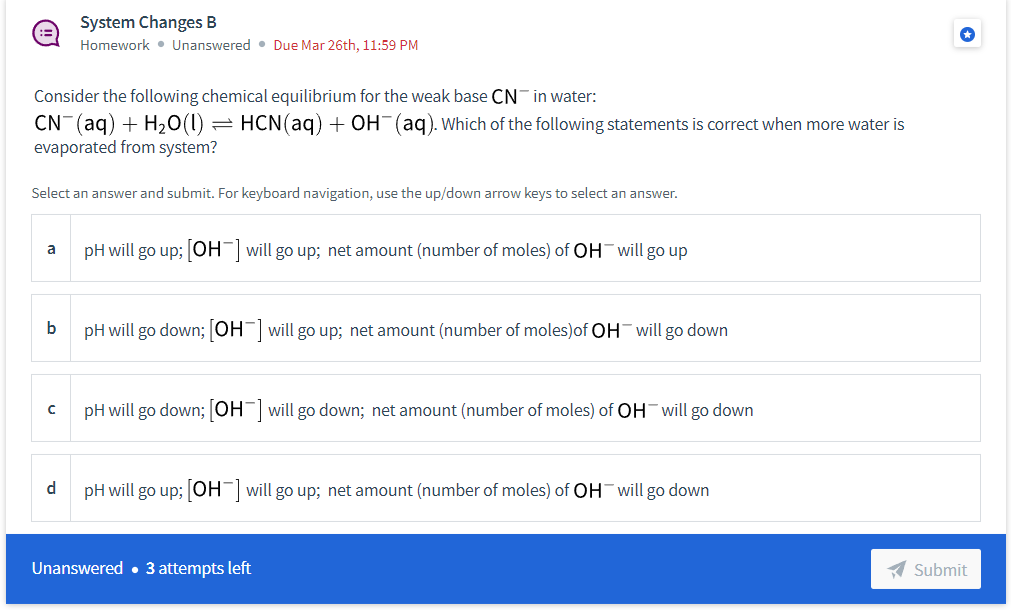Click the Unanswered status label
Screen dimensions: 1011x610
point(211,45)
